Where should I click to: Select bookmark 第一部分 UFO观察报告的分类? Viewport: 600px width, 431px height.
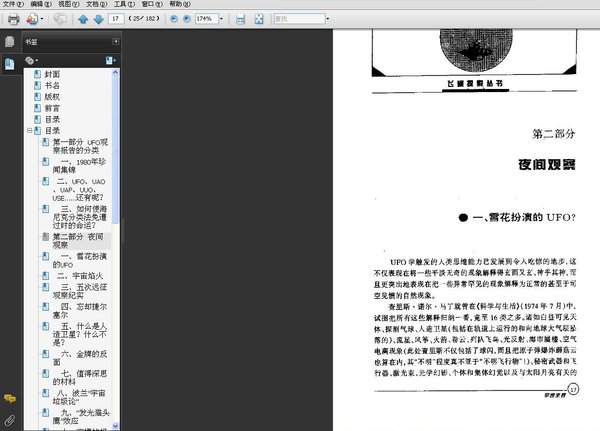[x=80, y=146]
